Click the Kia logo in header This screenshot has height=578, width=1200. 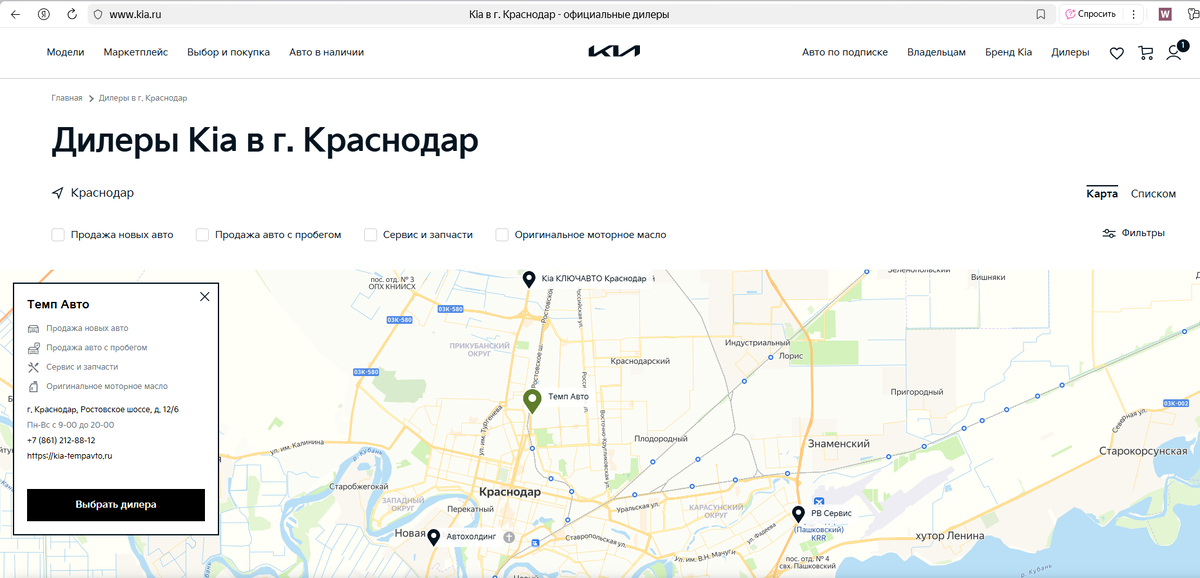[x=614, y=52]
